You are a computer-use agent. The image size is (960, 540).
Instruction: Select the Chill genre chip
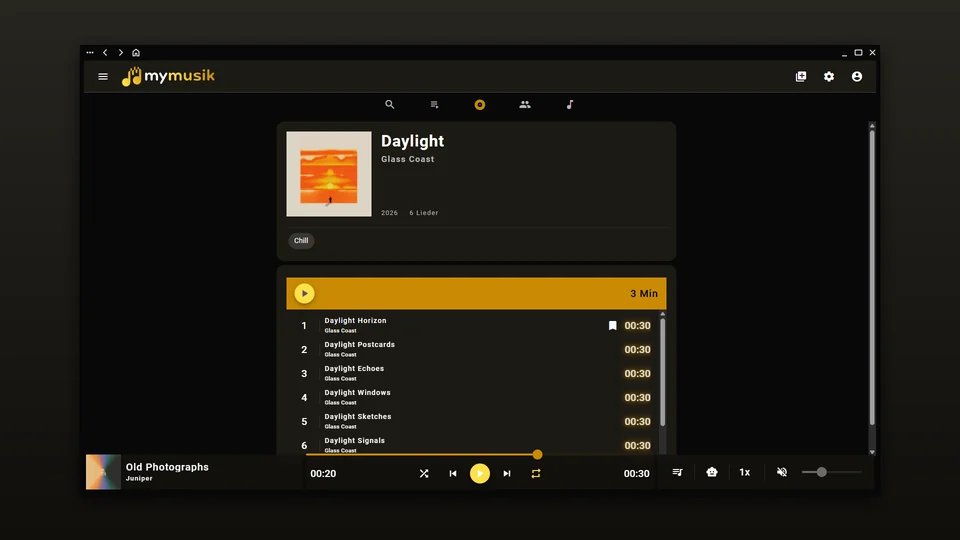(x=301, y=241)
